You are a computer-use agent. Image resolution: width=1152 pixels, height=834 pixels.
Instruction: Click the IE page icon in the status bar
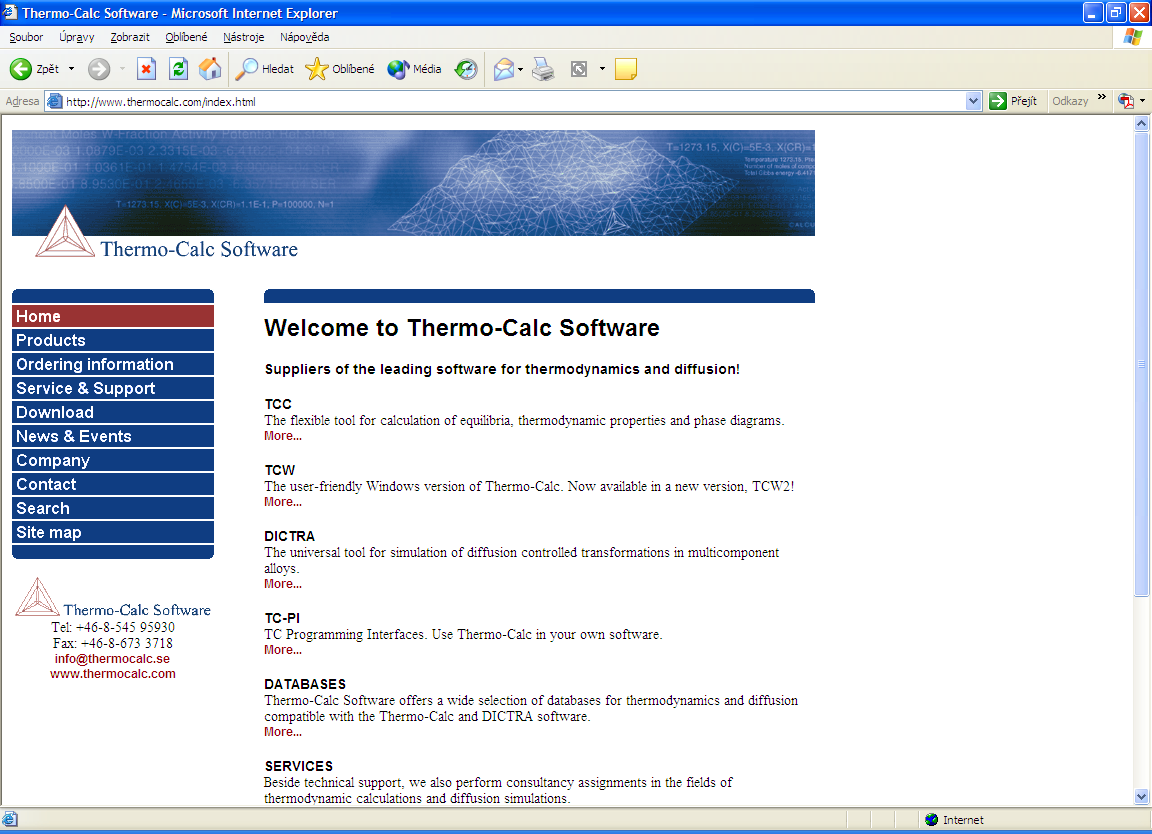coord(10,819)
